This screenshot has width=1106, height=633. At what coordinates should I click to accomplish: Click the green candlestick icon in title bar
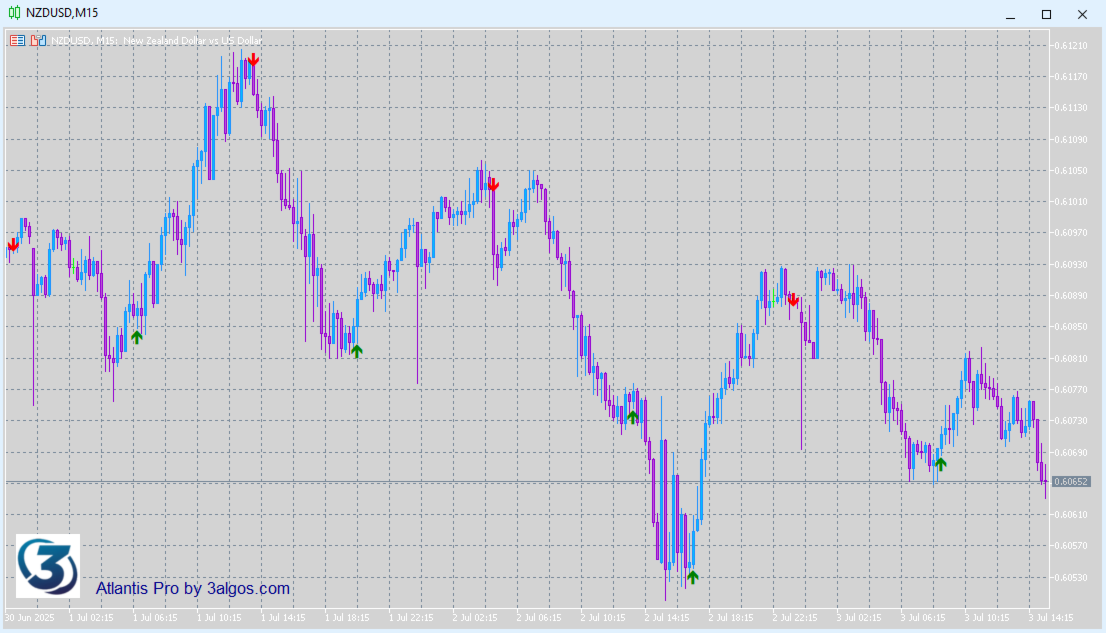pos(14,13)
